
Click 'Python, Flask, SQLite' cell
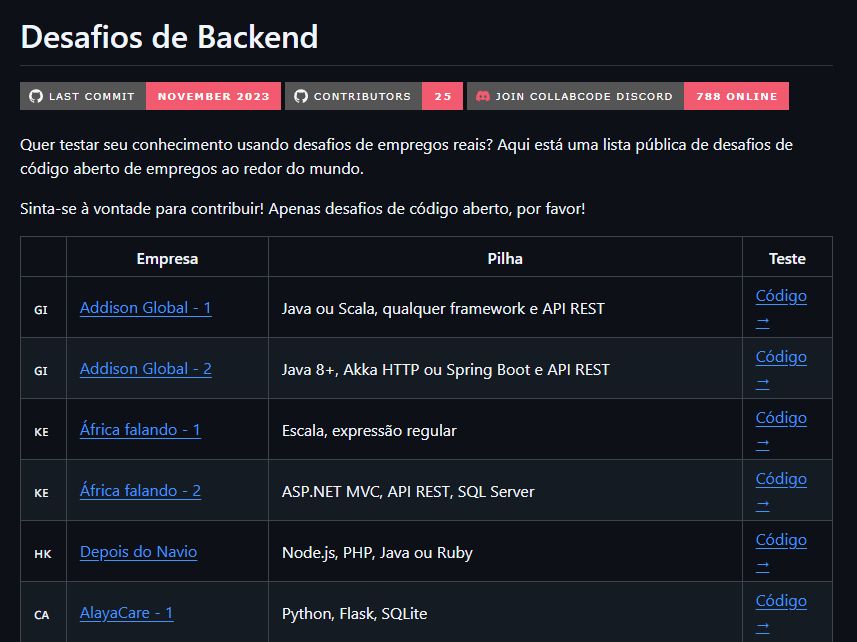tap(505, 614)
